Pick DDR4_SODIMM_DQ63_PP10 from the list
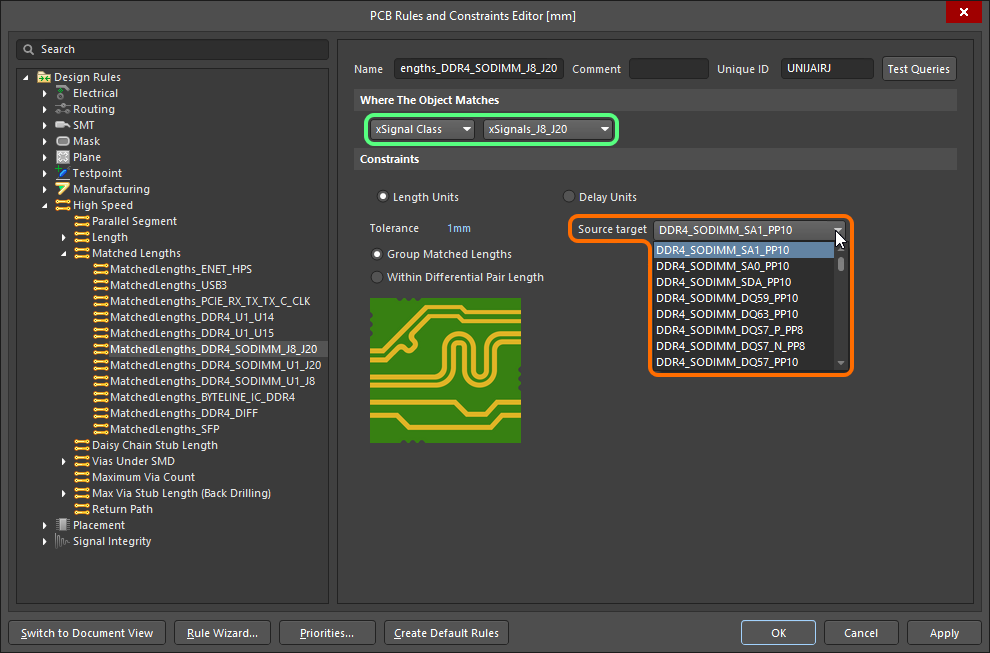Viewport: 990px width, 653px height. [x=727, y=314]
